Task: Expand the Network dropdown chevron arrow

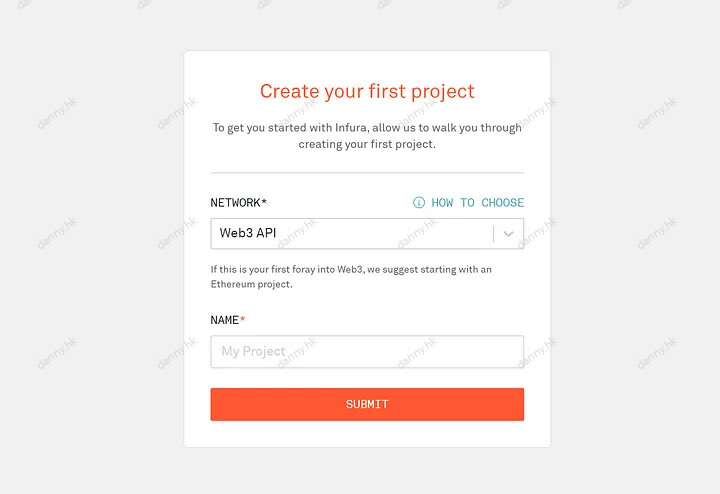Action: [x=508, y=234]
